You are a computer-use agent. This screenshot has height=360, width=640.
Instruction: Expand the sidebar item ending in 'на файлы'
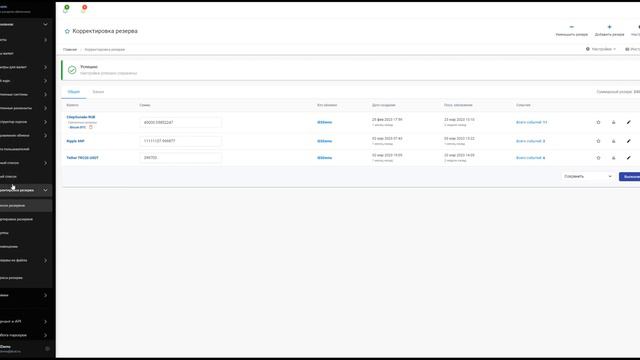point(45,260)
